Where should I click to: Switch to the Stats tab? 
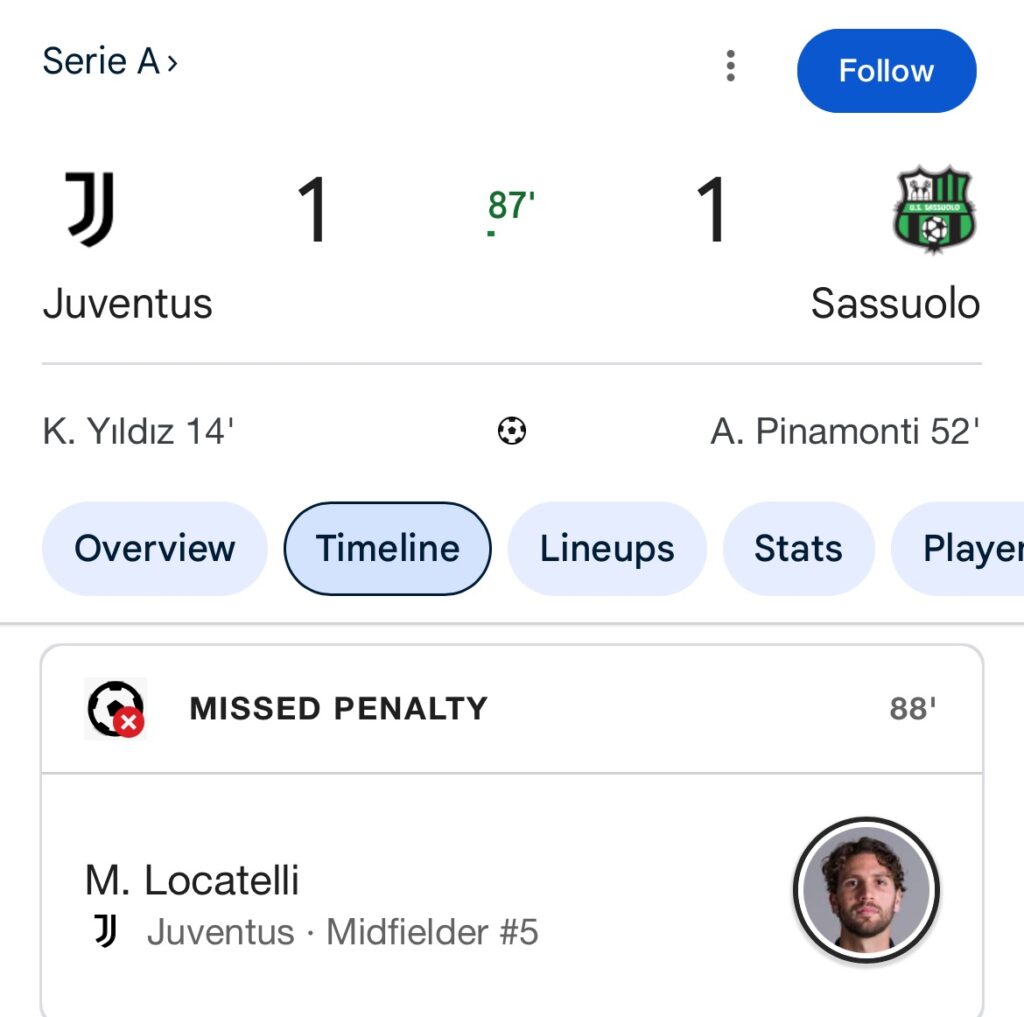point(798,549)
